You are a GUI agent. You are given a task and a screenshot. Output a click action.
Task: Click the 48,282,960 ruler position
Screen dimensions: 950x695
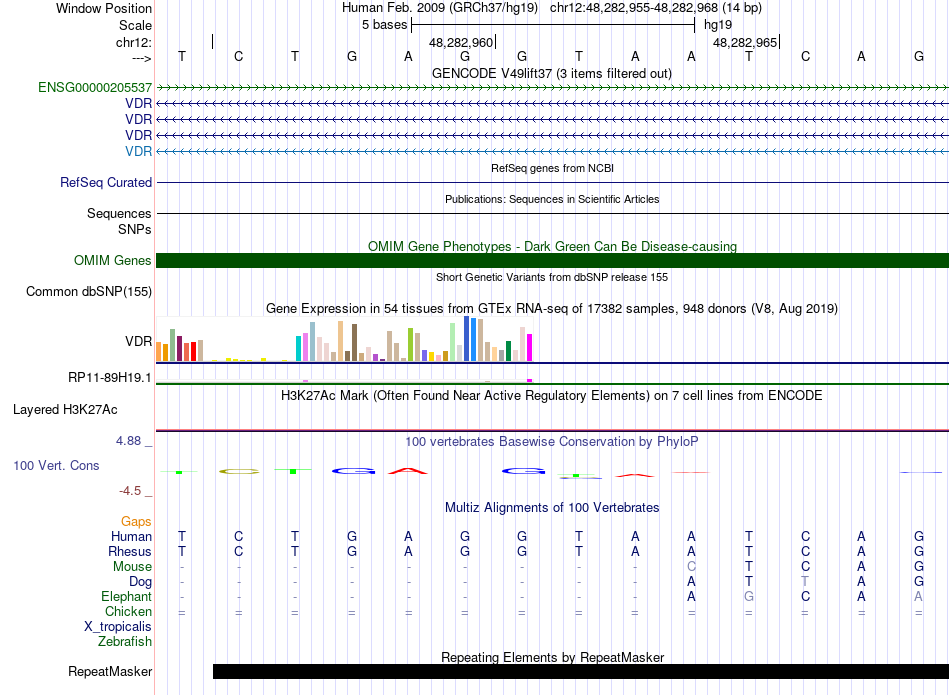[x=461, y=42]
